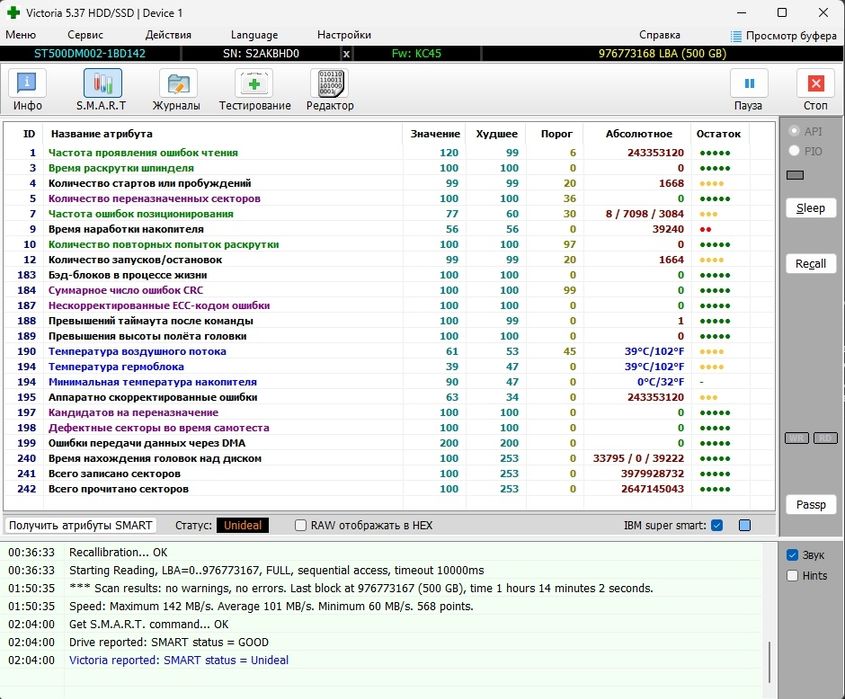Click the green cross Victoria app icon
The height and width of the screenshot is (699, 845).
point(13,12)
